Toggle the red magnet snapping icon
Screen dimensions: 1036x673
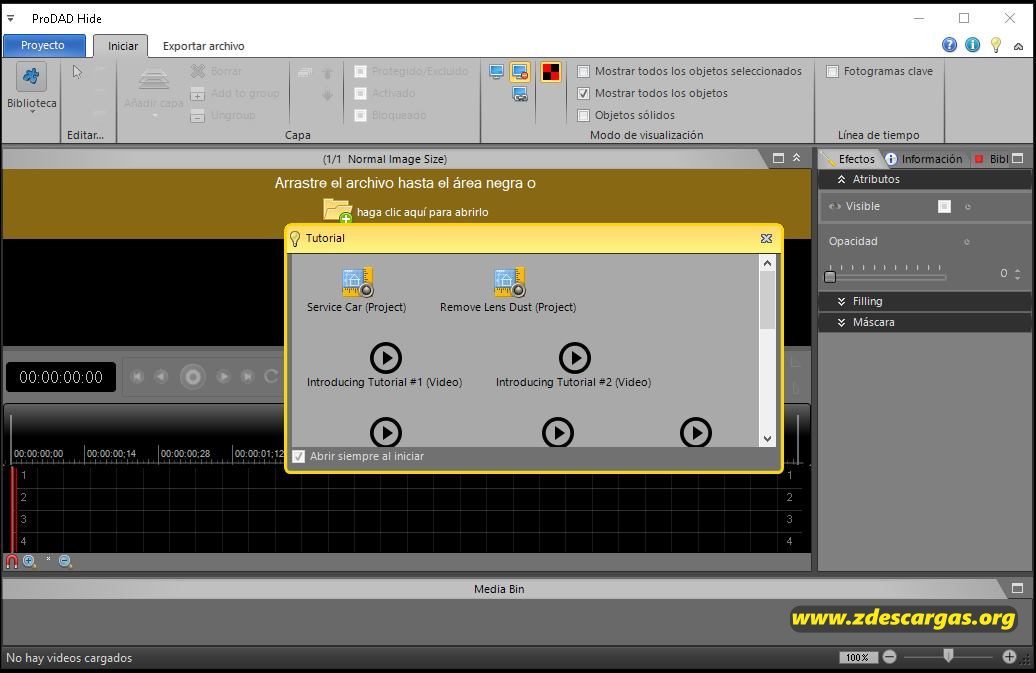pyautogui.click(x=11, y=561)
